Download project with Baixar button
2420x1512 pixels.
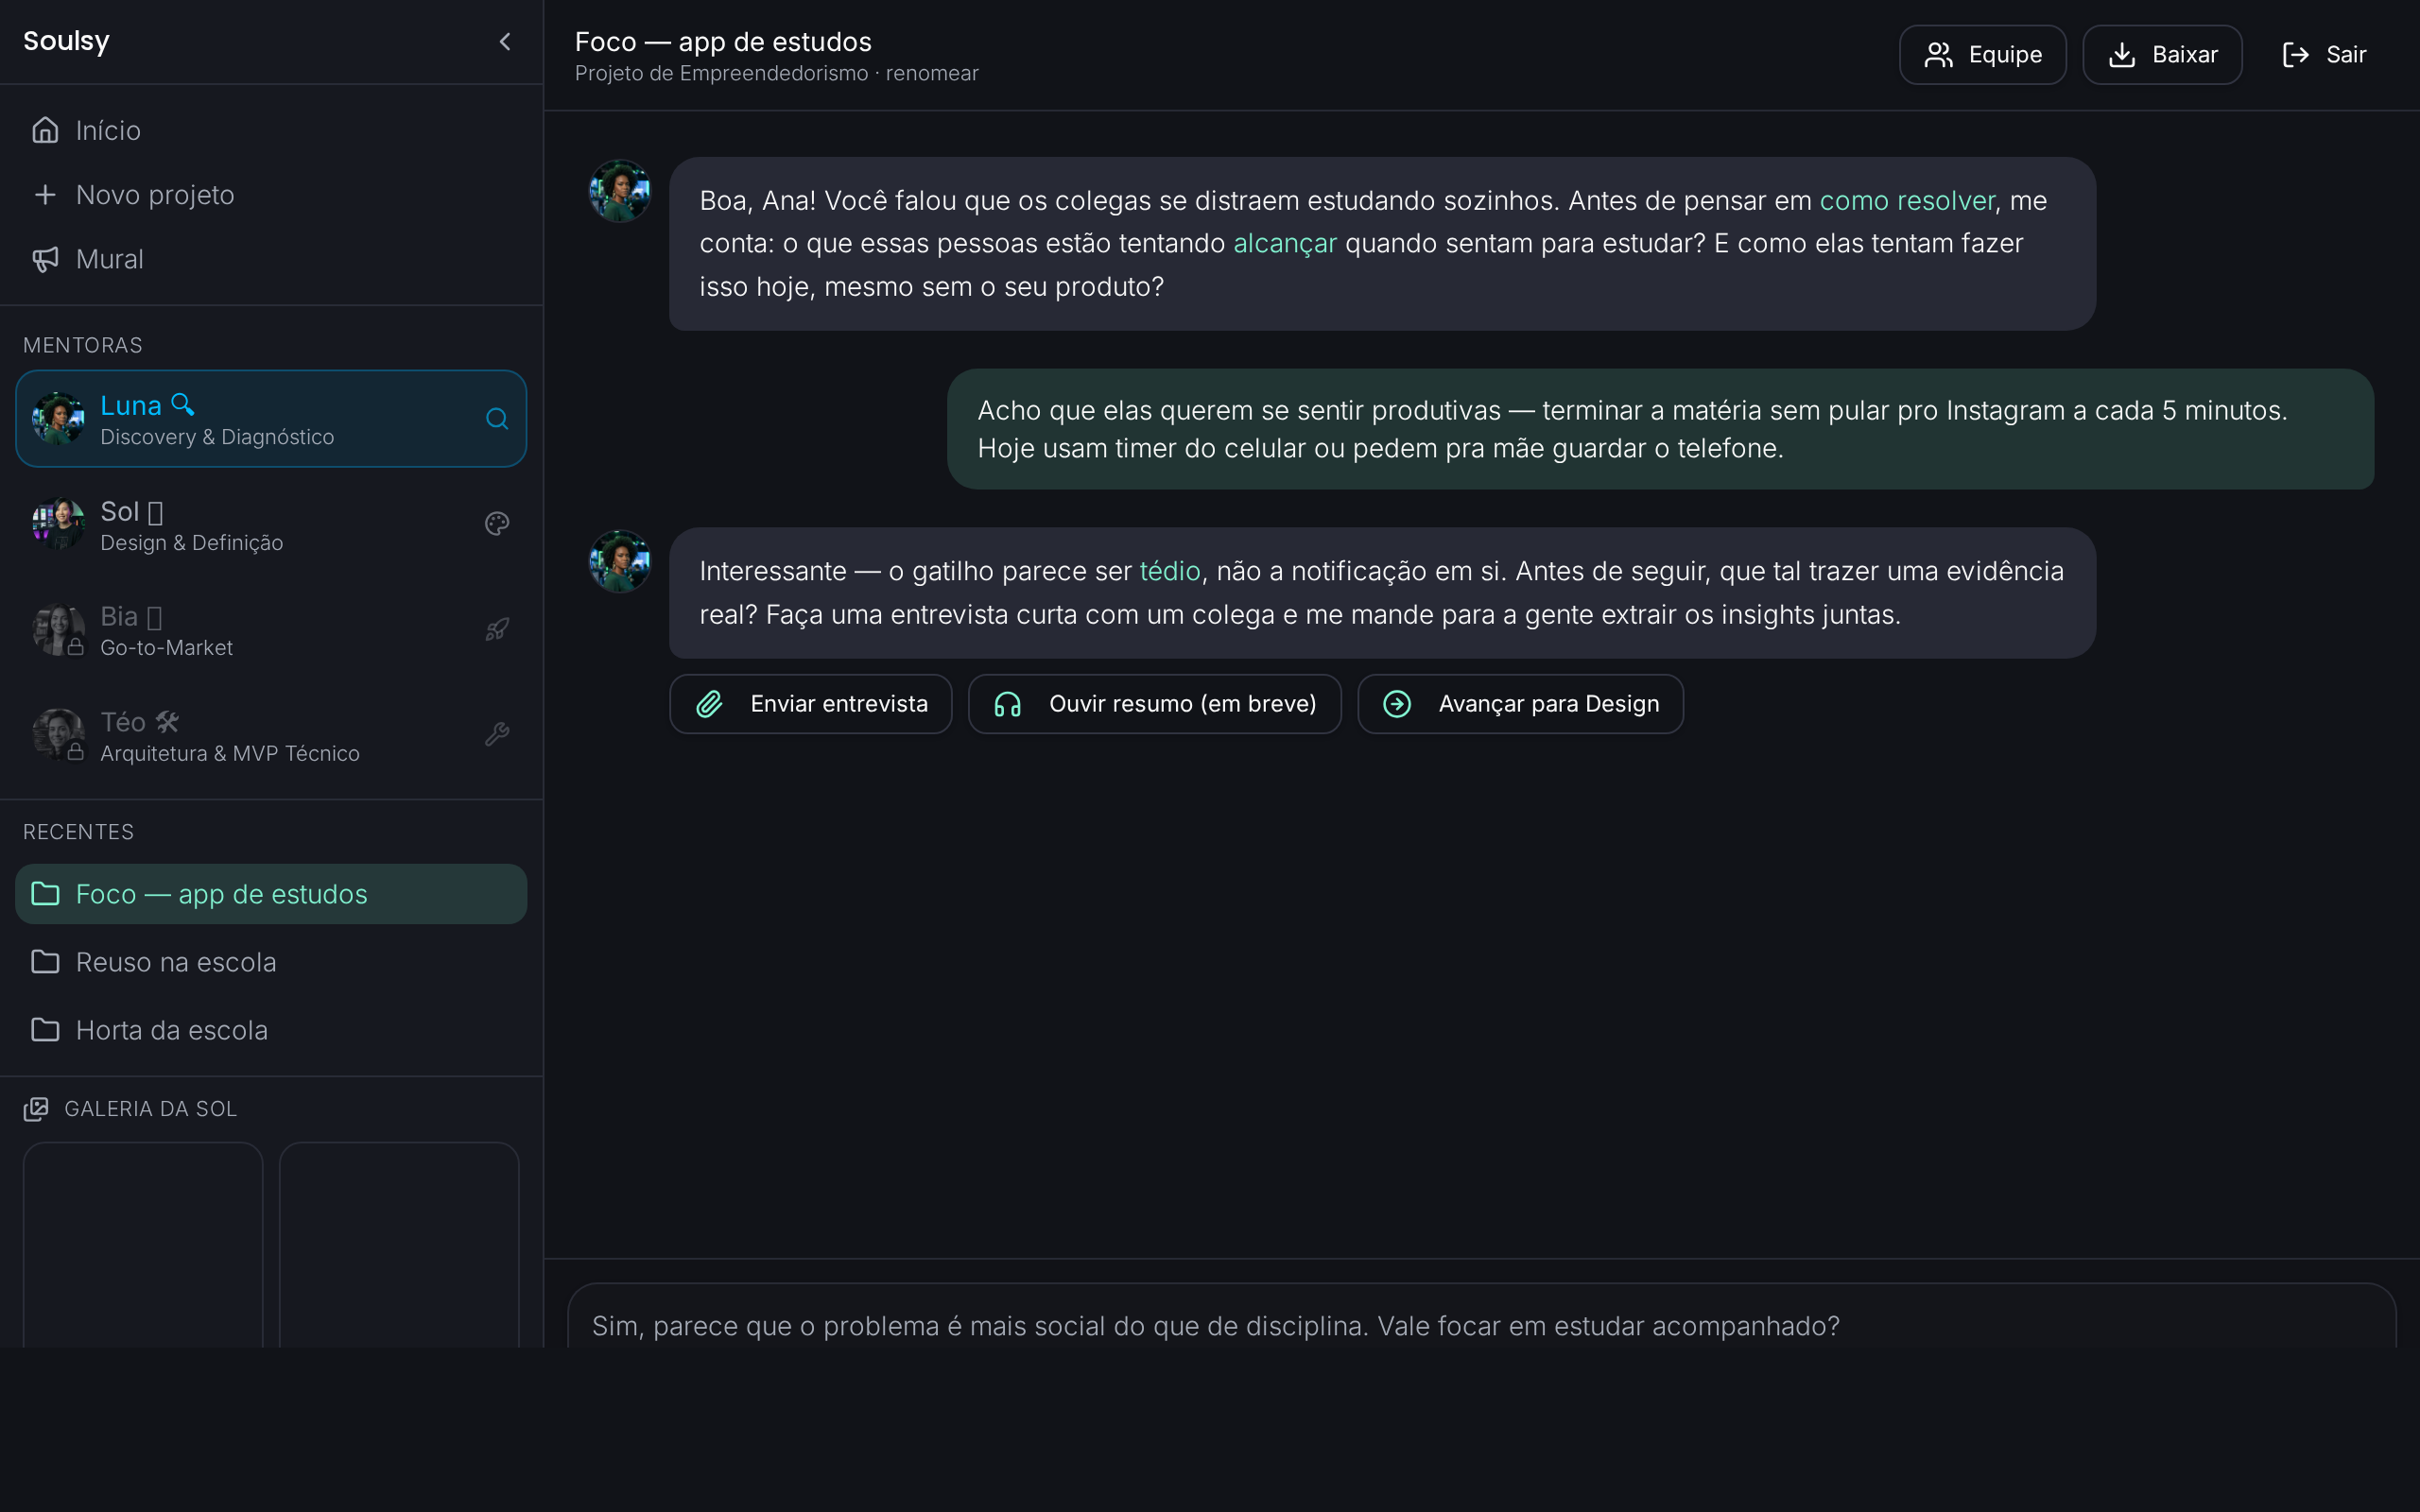click(2161, 54)
